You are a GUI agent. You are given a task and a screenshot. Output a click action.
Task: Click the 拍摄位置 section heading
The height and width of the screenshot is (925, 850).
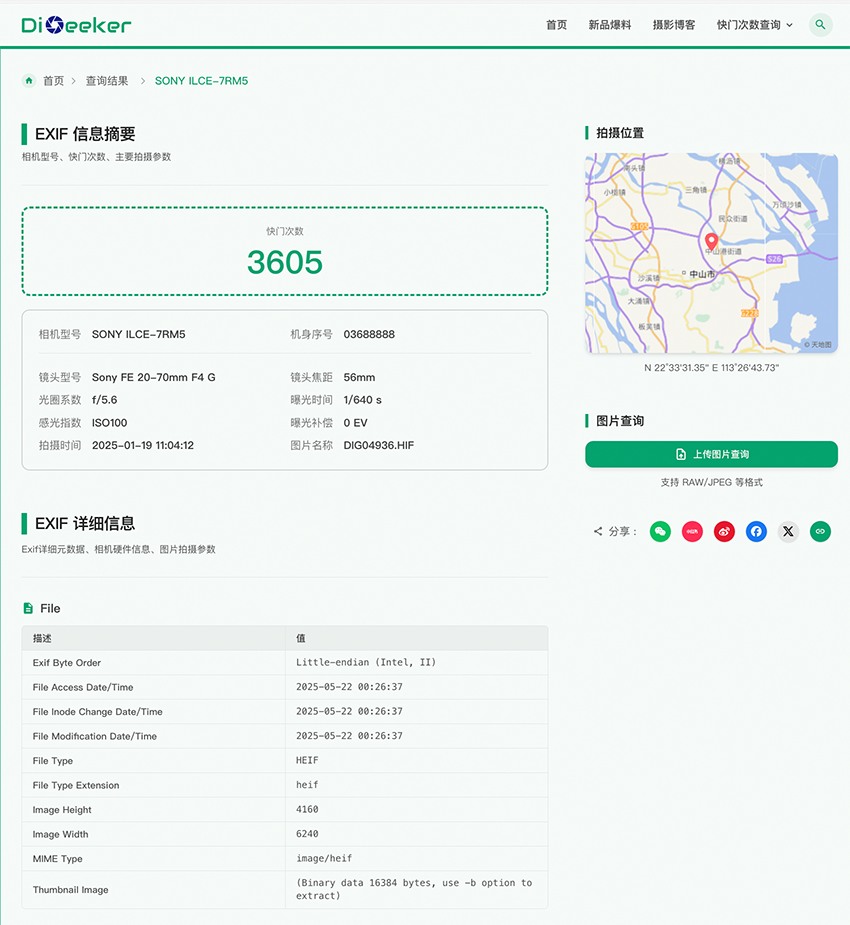(x=620, y=133)
